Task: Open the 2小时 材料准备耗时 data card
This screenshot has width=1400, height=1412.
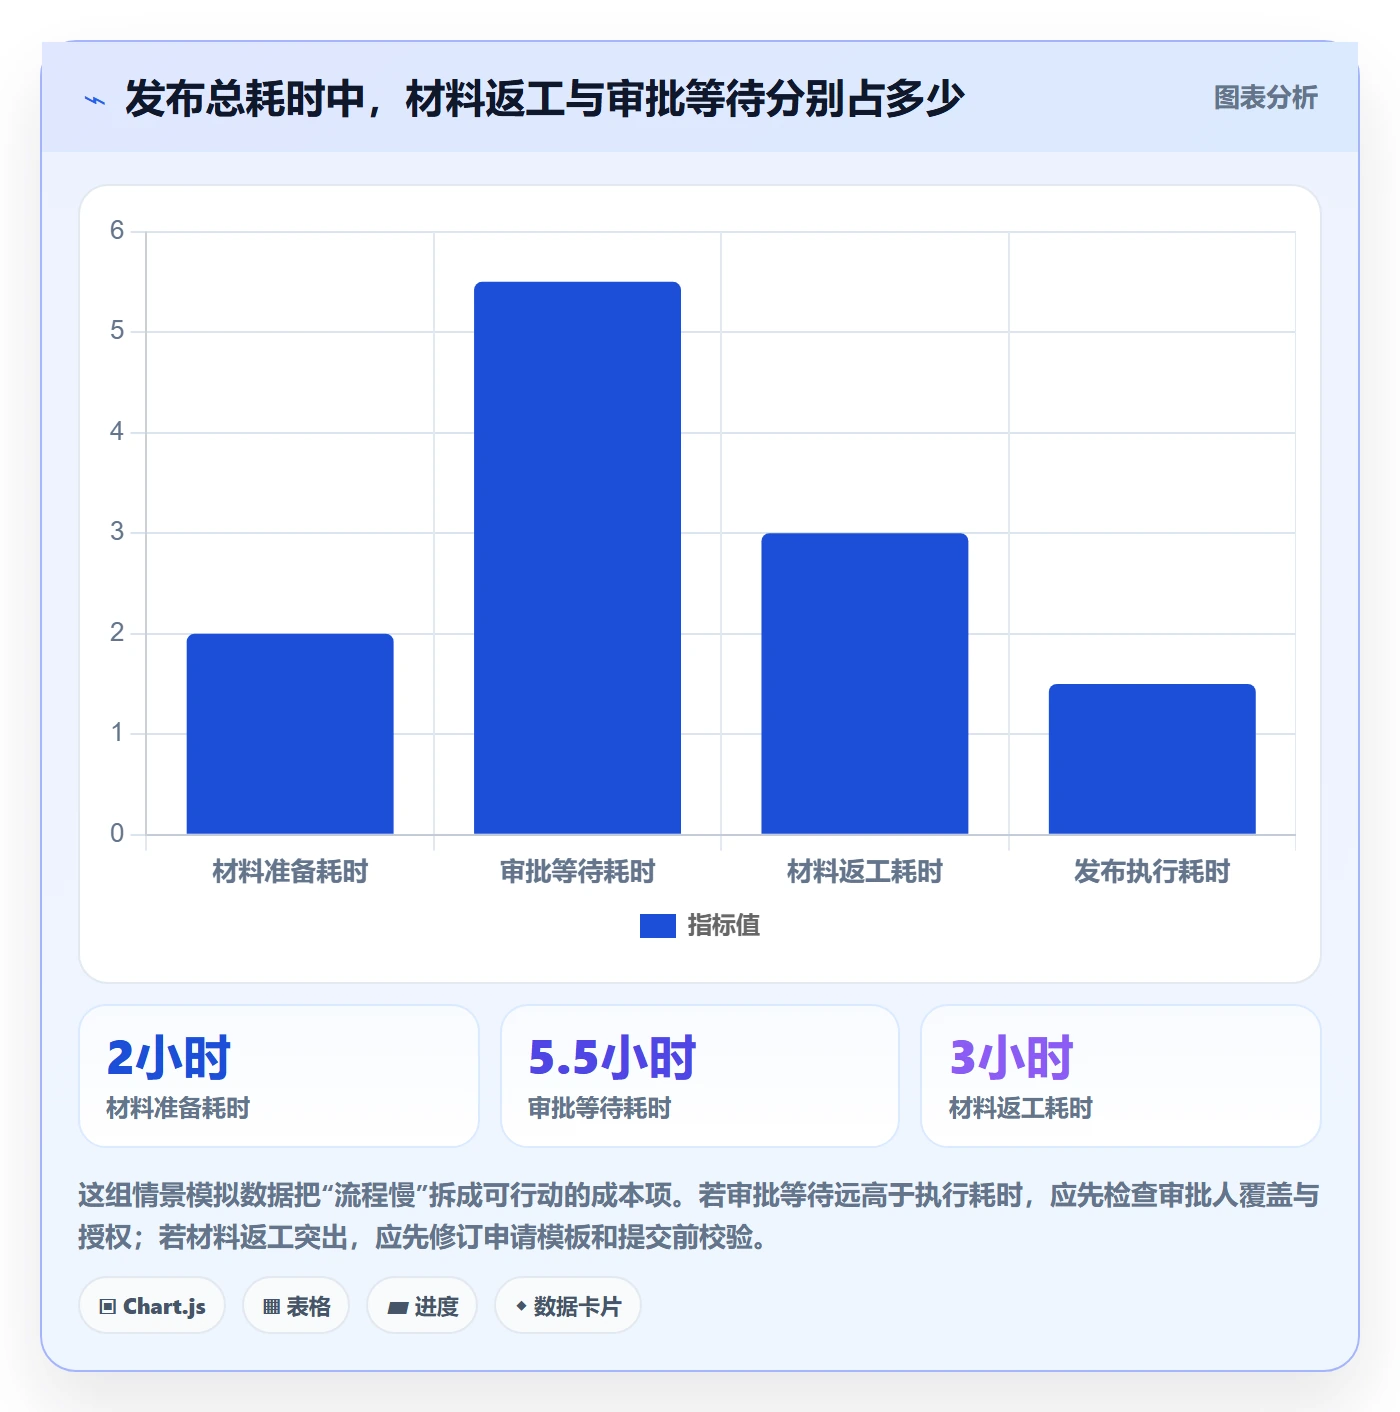Action: coord(279,1076)
